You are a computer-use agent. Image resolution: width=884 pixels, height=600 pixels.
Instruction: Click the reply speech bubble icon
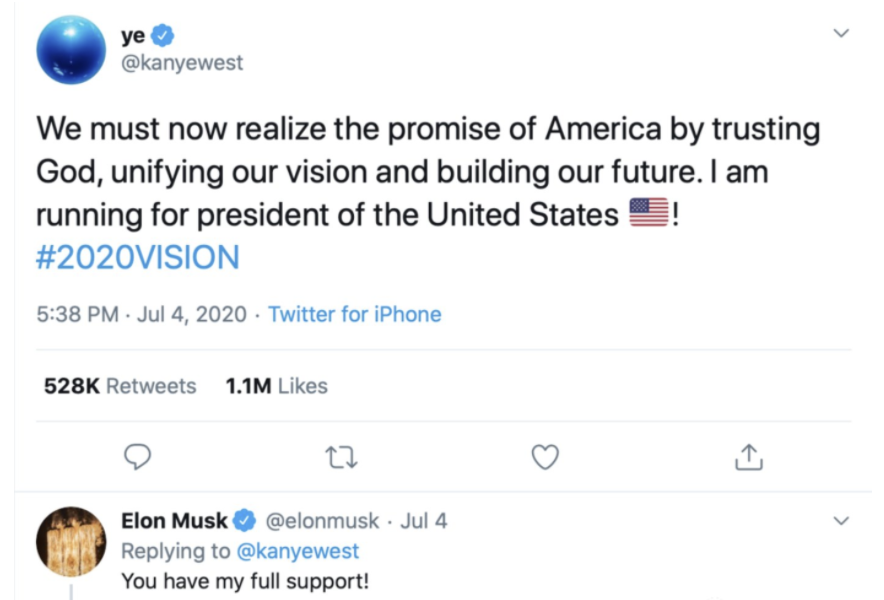coord(137,457)
